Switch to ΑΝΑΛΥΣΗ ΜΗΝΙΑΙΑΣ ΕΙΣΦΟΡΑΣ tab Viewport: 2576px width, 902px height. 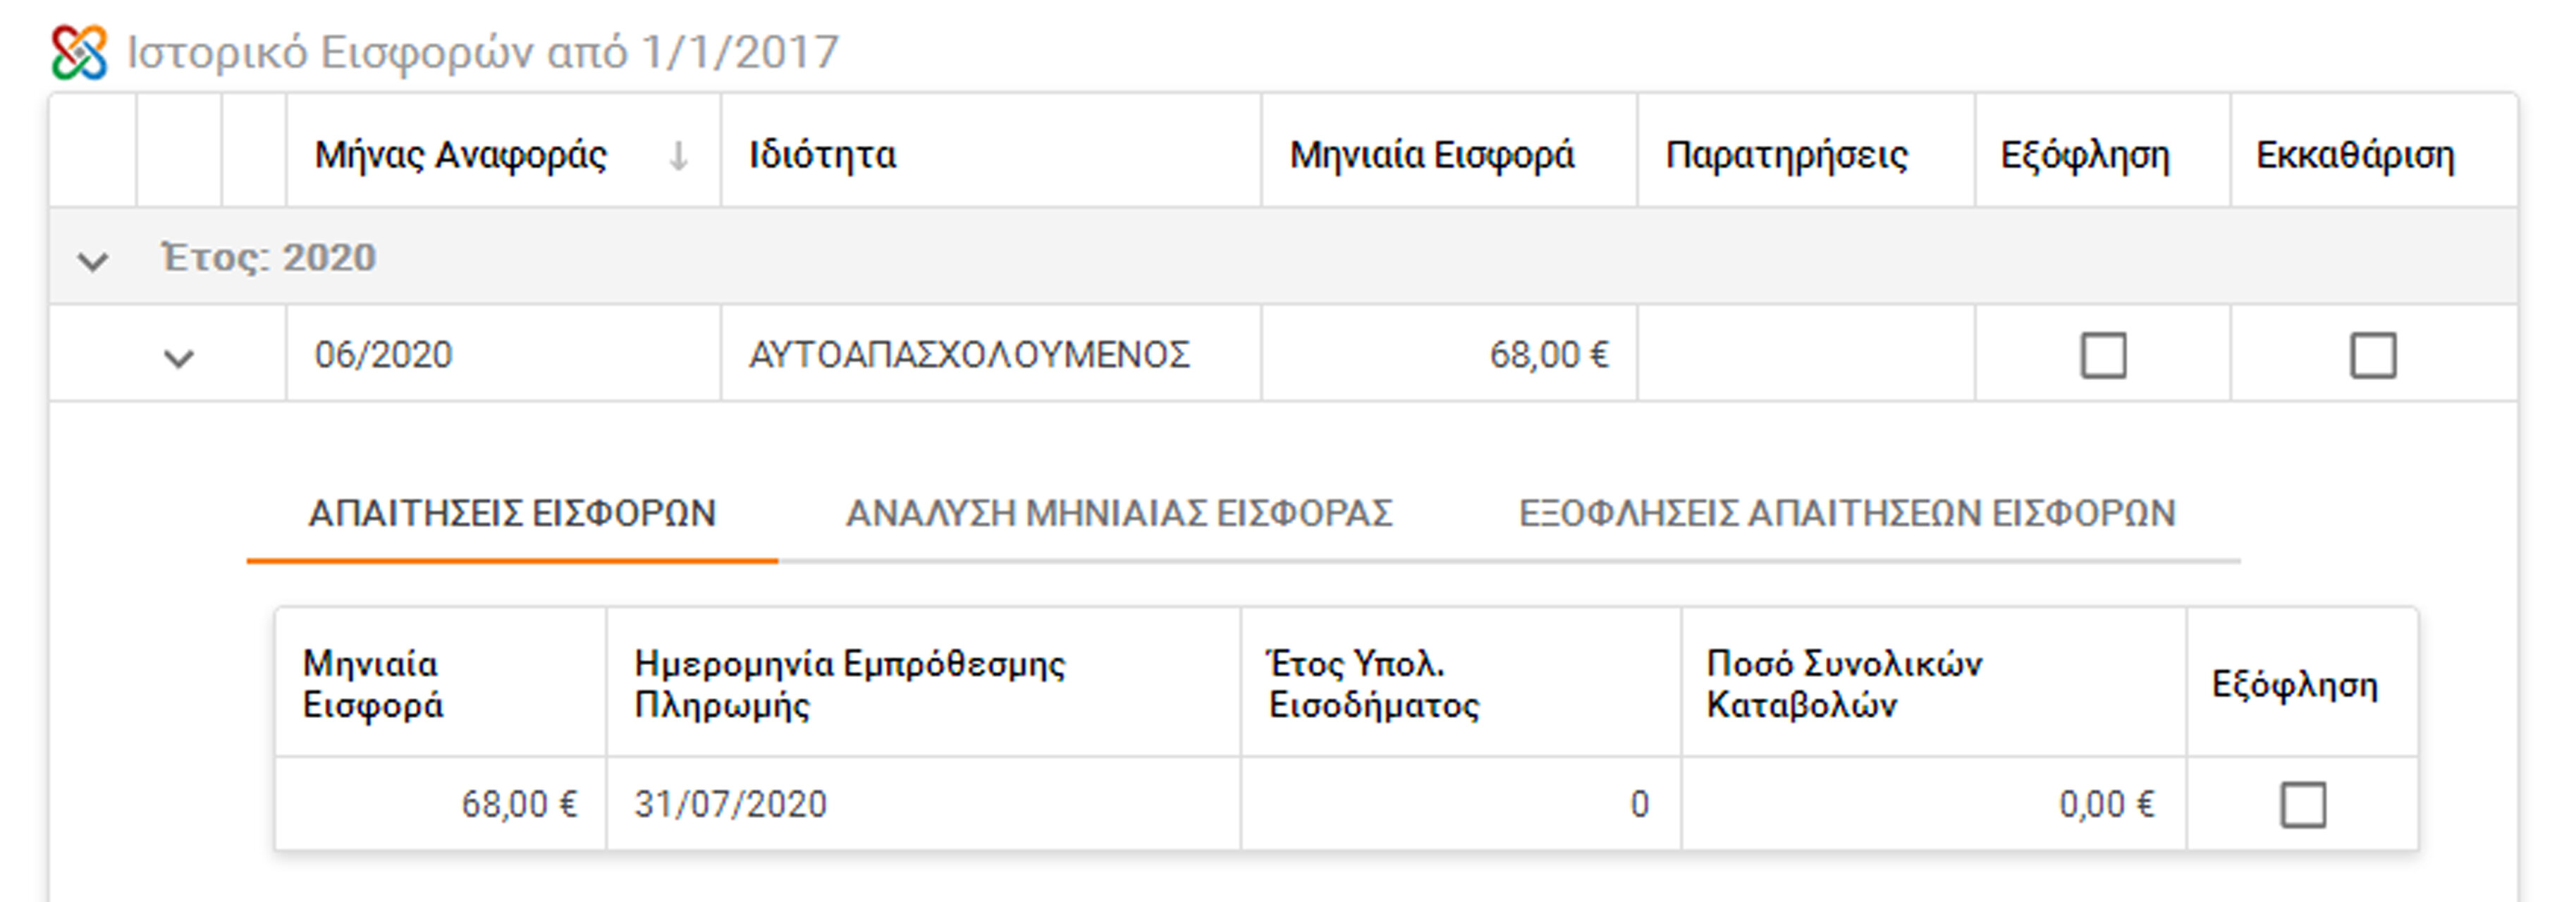1119,514
